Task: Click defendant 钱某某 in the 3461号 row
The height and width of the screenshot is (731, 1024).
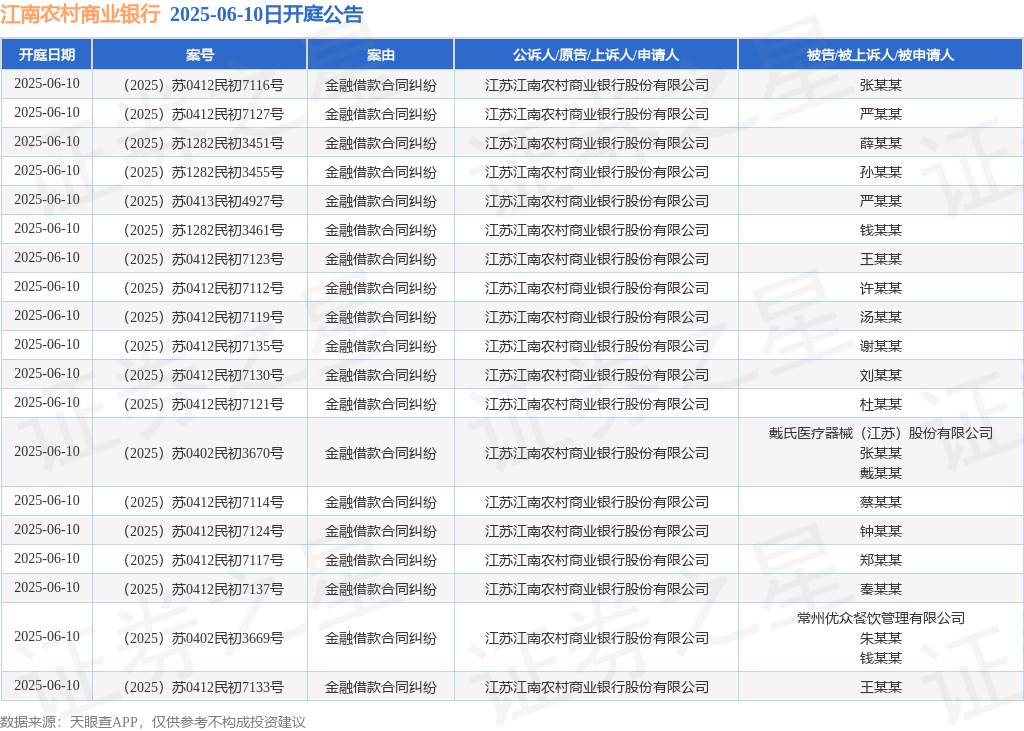Action: tap(880, 230)
